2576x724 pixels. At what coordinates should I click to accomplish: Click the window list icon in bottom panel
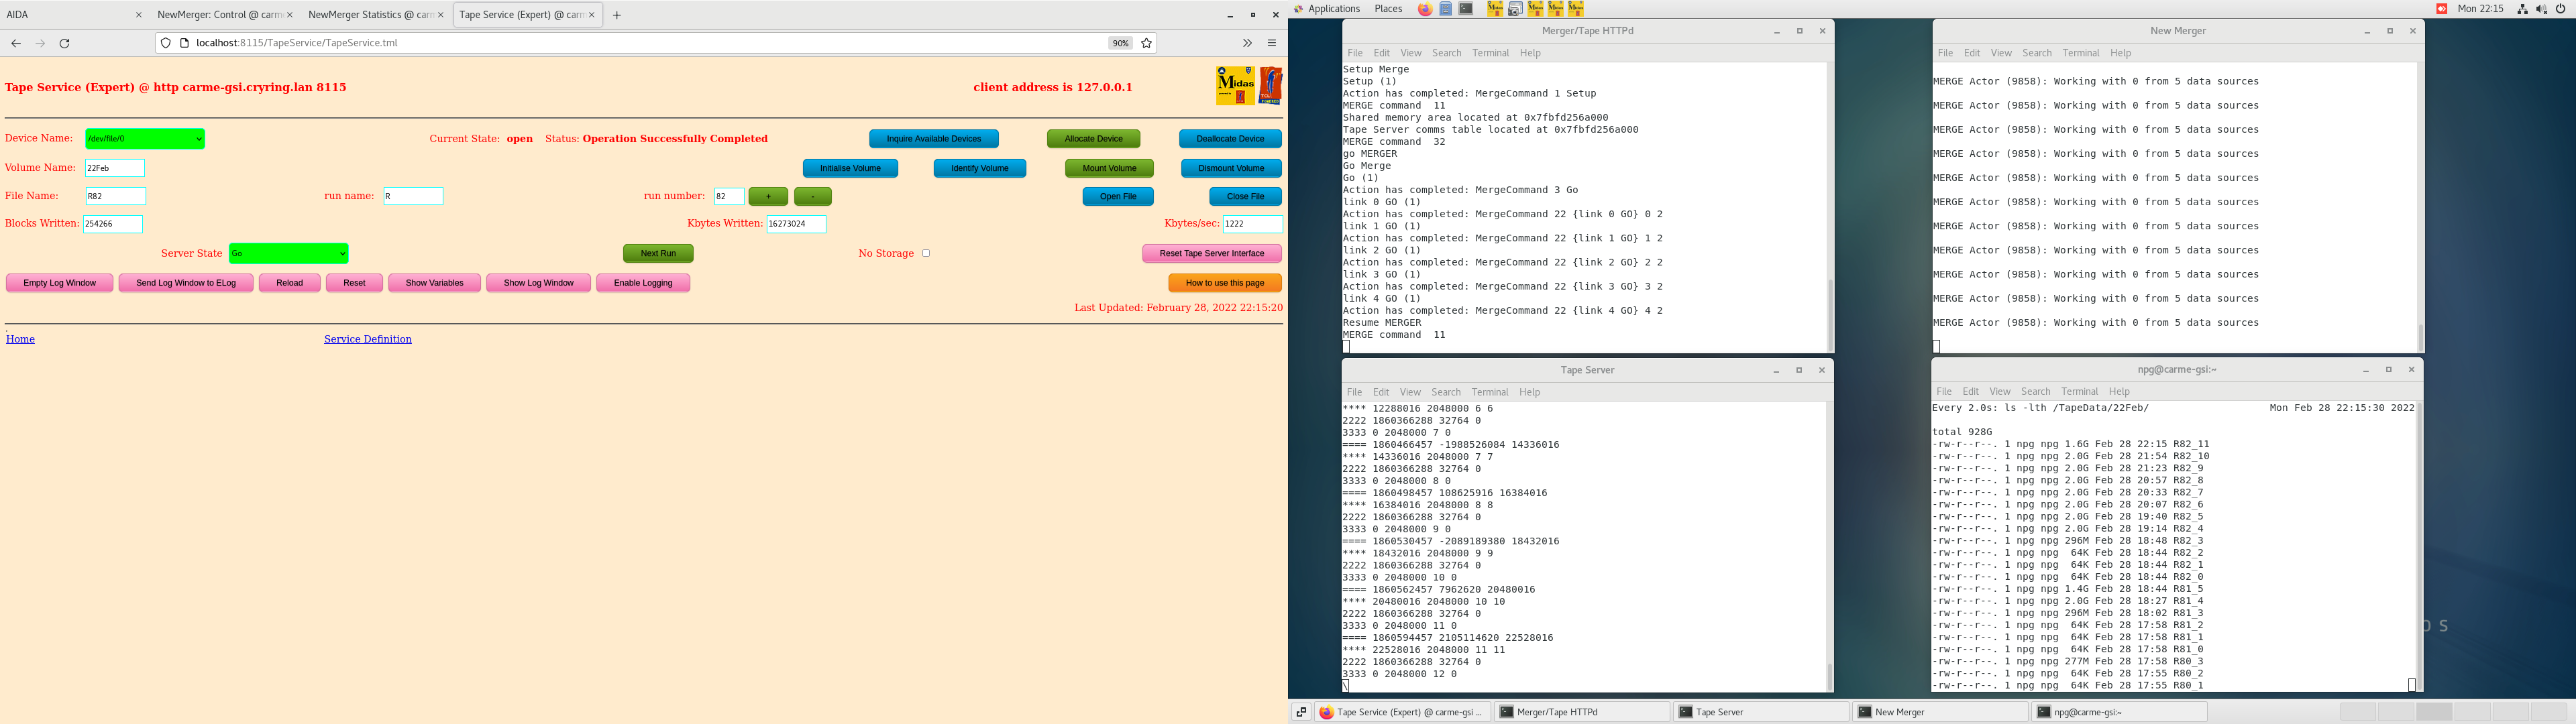1301,712
